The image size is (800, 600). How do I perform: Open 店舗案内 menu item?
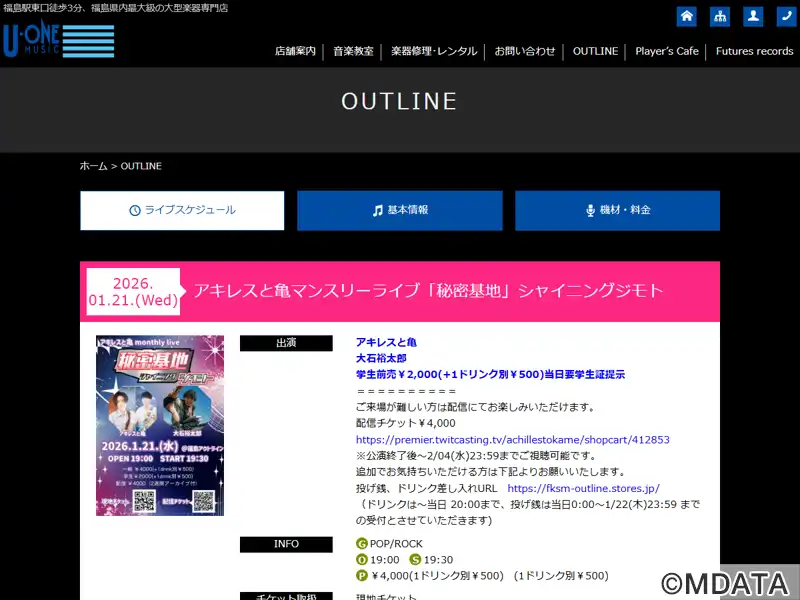(295, 51)
